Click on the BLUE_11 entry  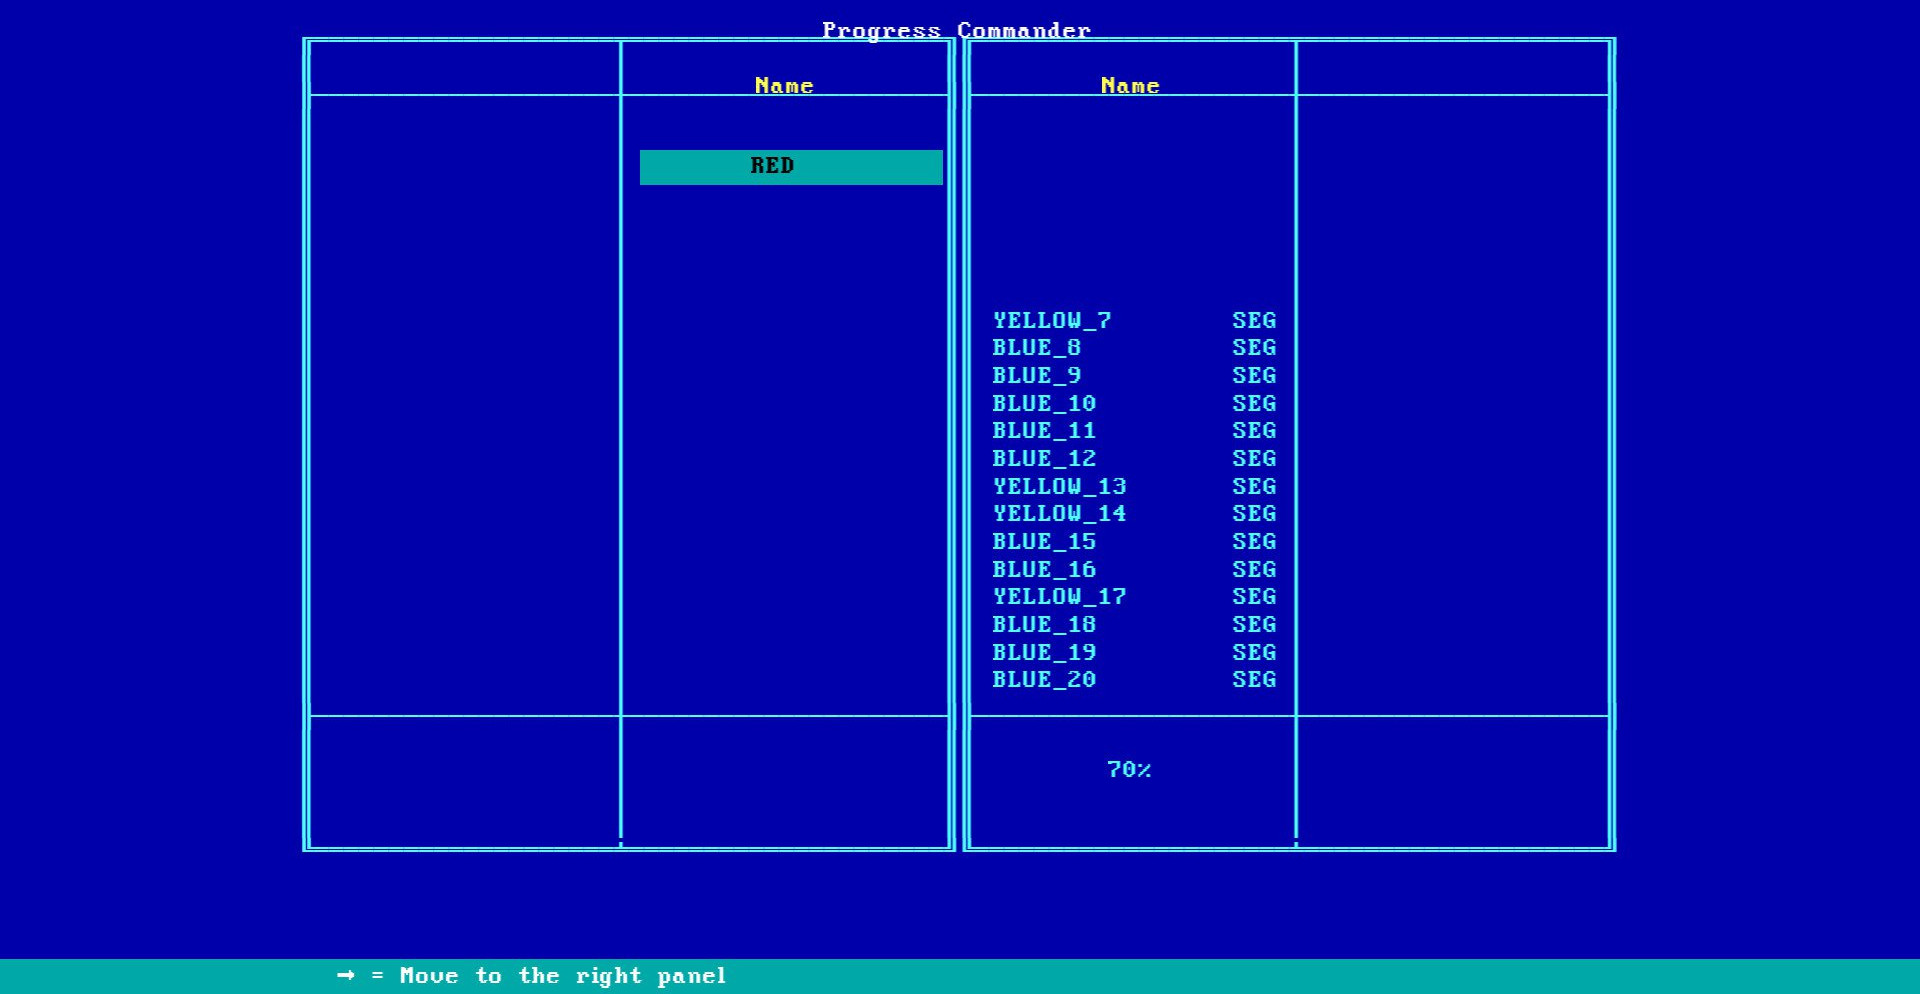[x=1044, y=431]
